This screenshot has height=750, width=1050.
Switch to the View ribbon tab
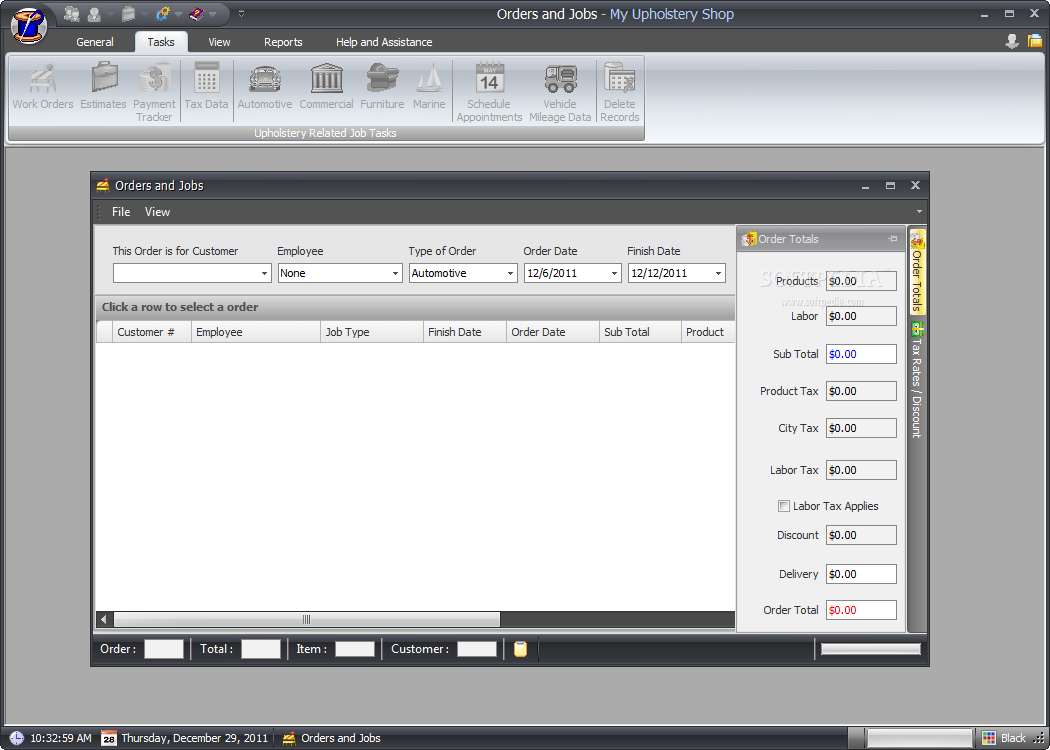tap(219, 42)
